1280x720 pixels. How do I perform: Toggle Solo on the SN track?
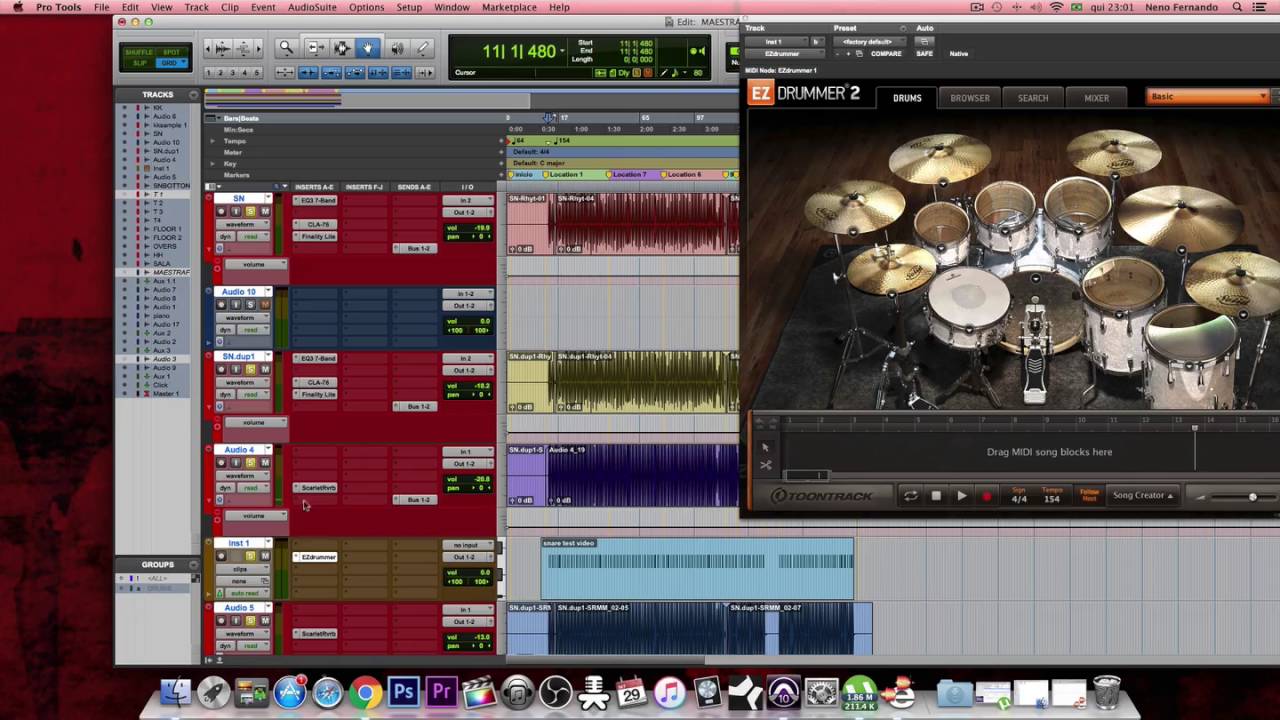pos(250,211)
